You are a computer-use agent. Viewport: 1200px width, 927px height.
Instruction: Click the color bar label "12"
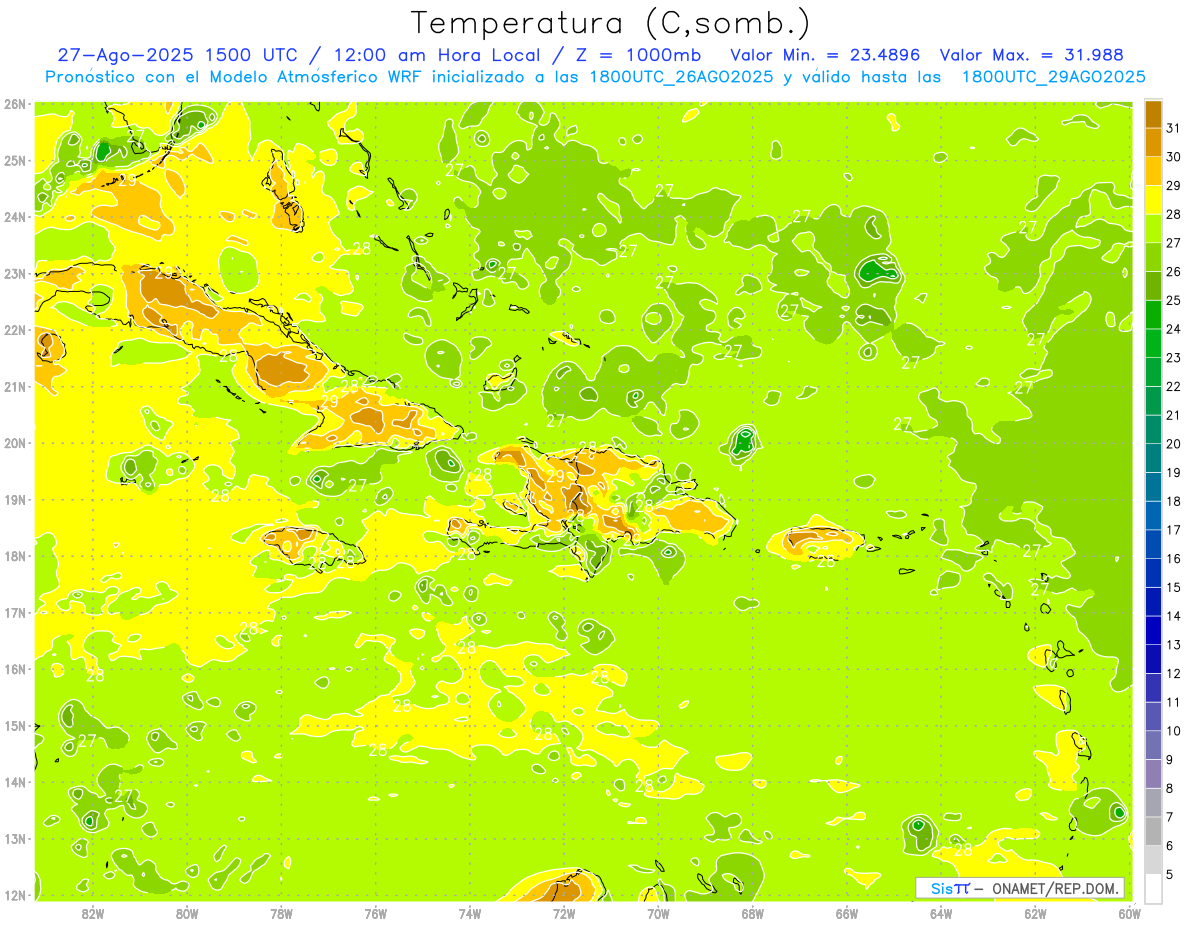click(1173, 673)
